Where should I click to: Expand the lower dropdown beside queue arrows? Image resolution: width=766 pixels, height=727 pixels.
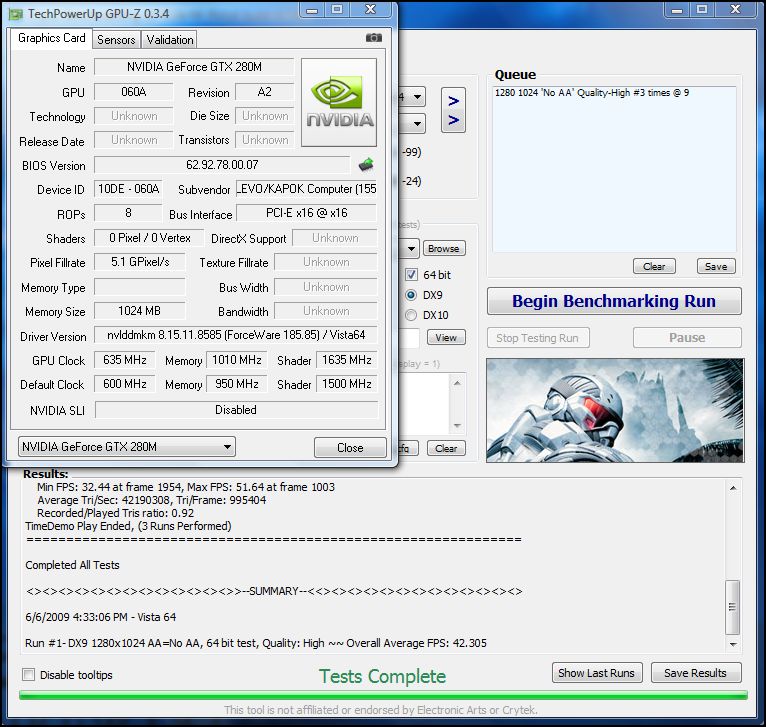pos(417,124)
